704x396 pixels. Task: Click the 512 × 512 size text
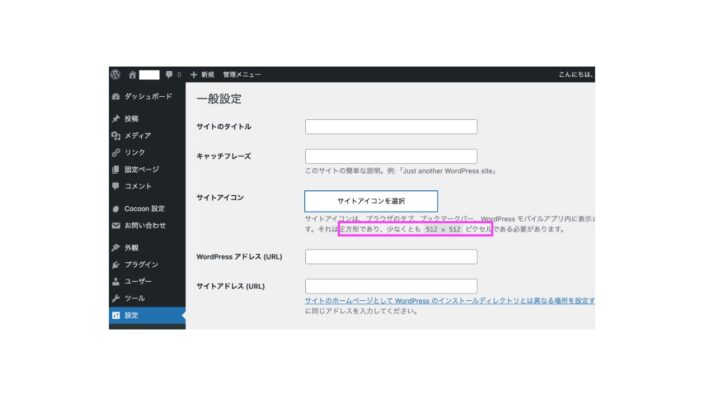coord(443,229)
